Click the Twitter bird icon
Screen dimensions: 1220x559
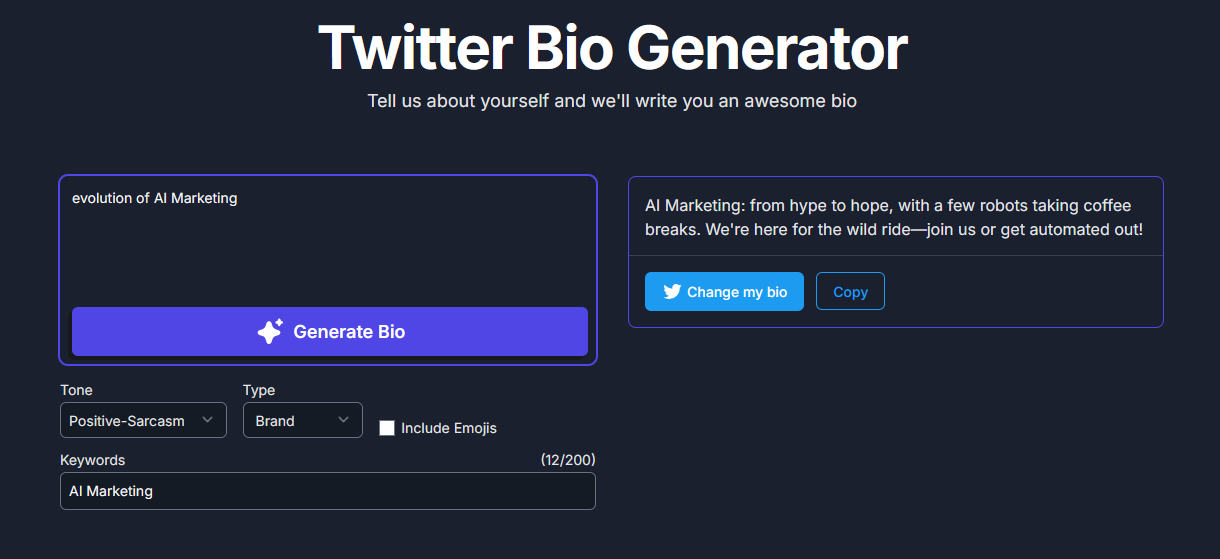tap(672, 292)
